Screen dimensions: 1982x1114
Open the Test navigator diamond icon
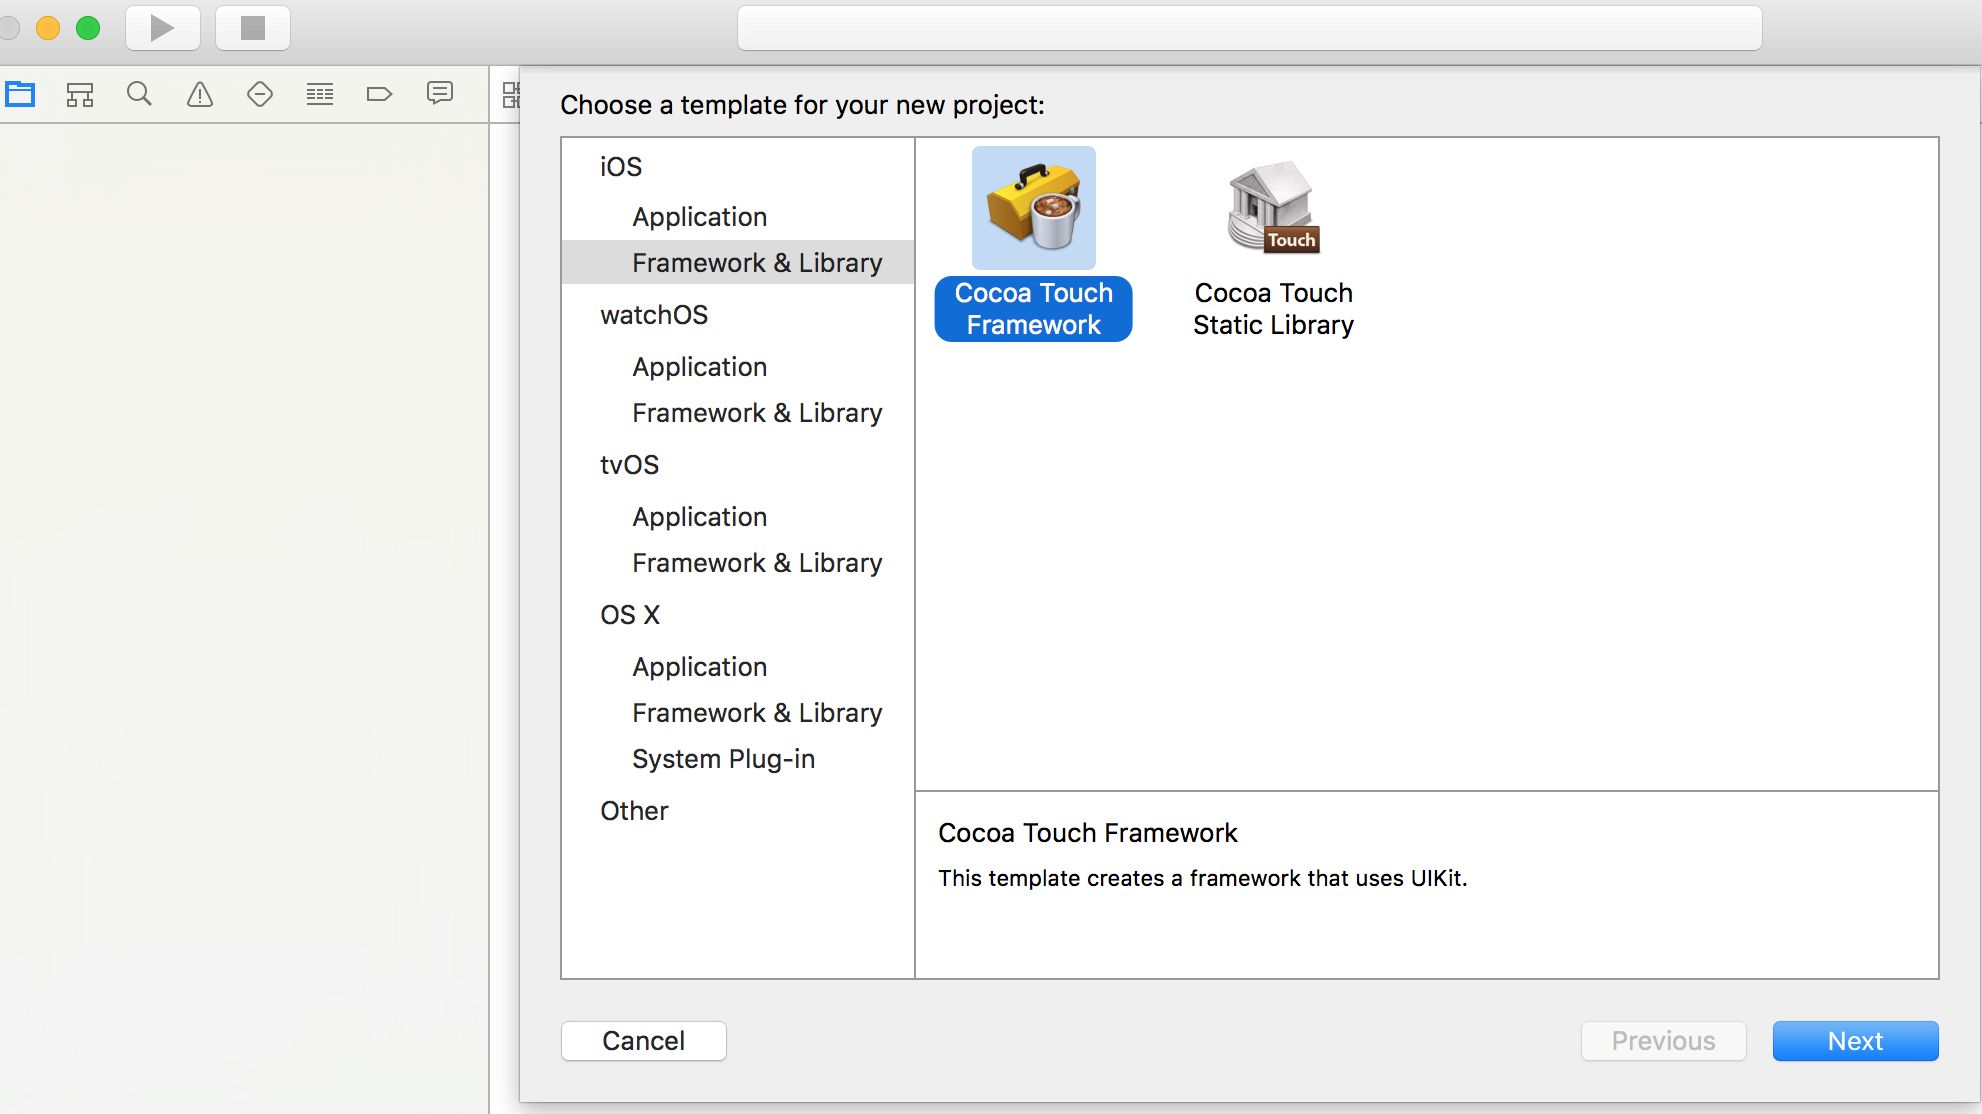(x=260, y=95)
